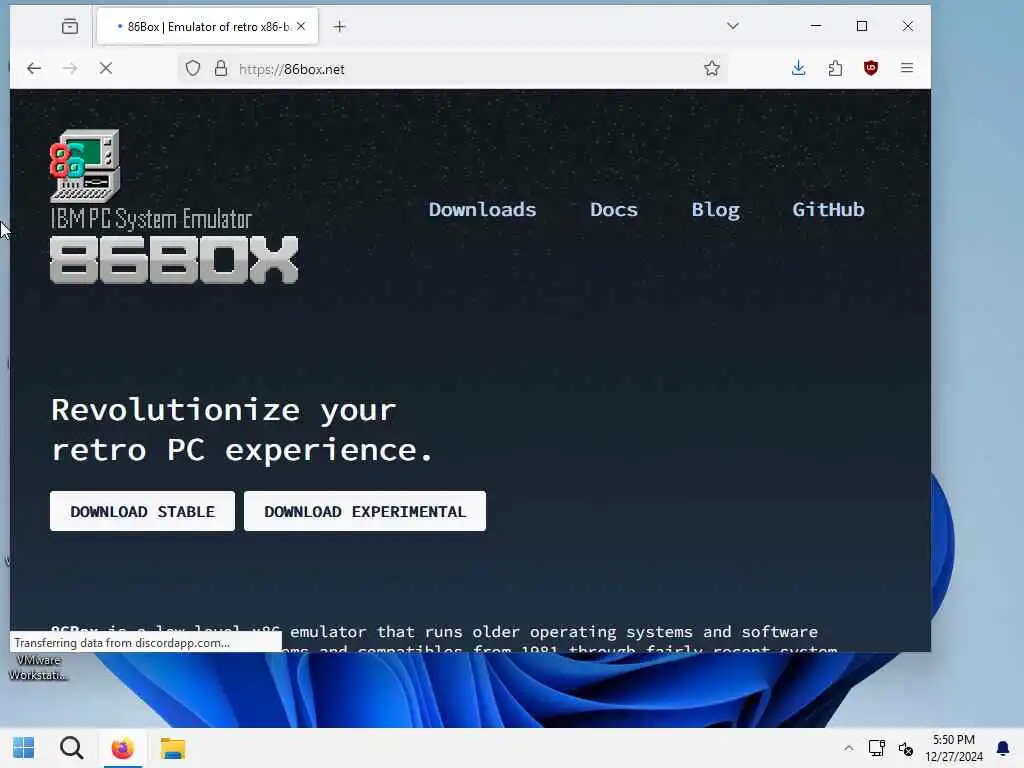Open Windows taskbar search
This screenshot has width=1024, height=768.
click(72, 748)
